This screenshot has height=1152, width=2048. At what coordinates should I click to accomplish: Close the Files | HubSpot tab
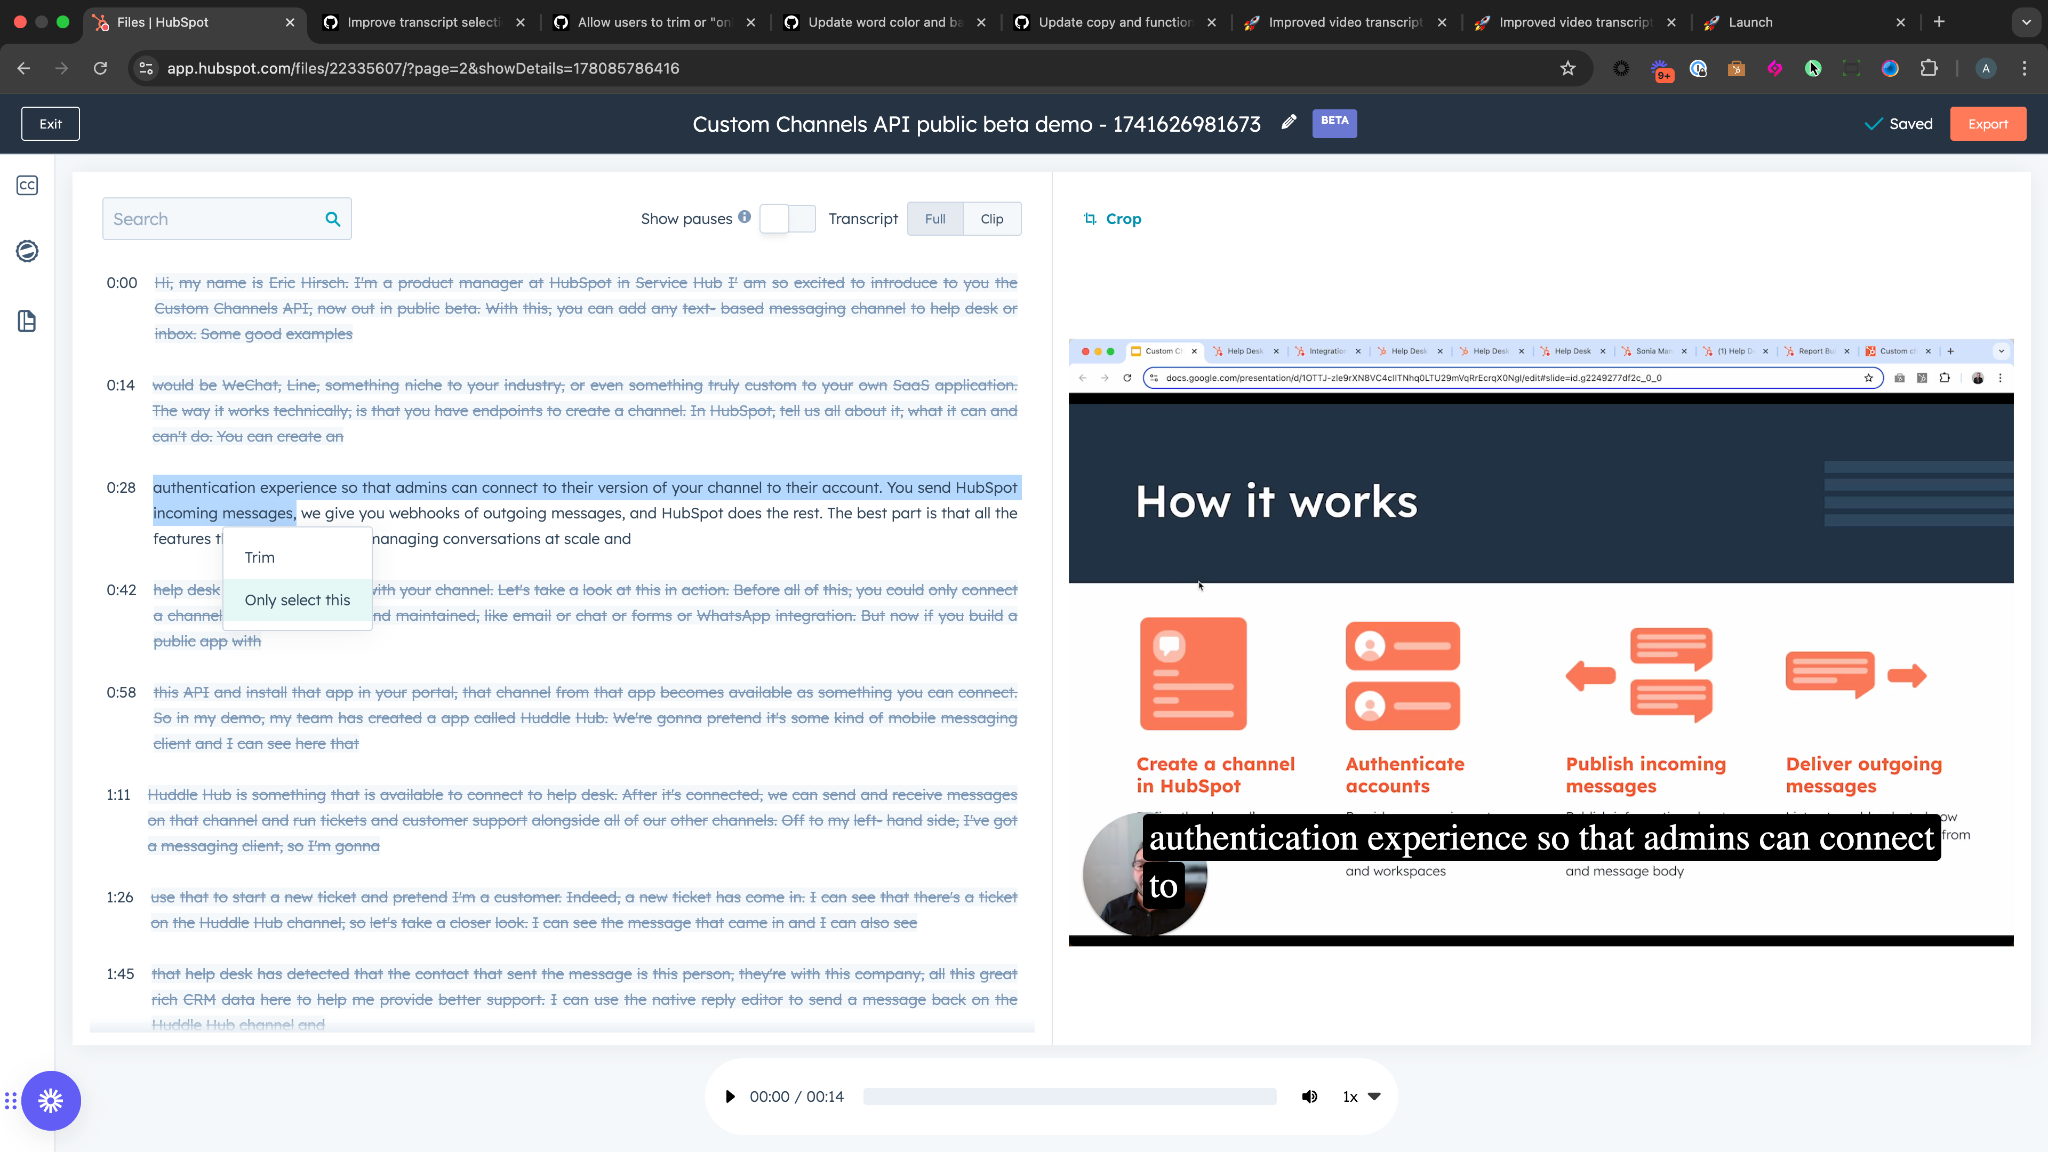[x=290, y=22]
